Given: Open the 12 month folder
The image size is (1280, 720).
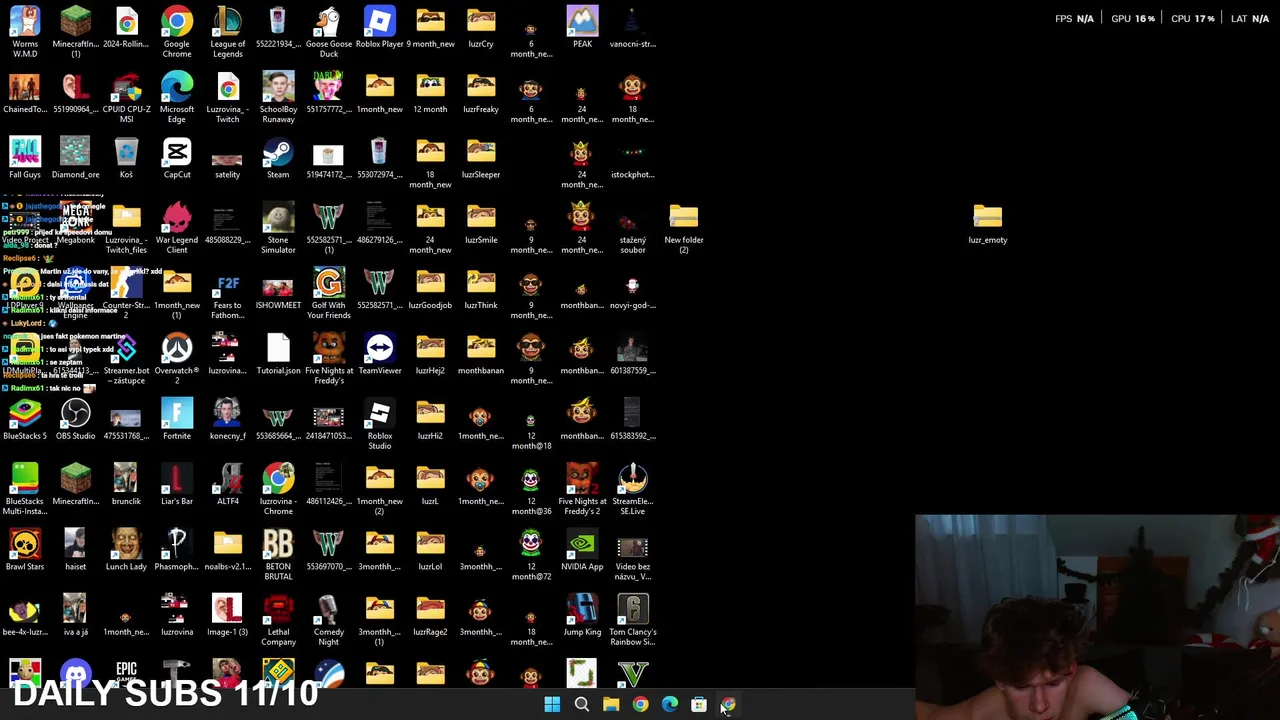Looking at the screenshot, I should click(x=430, y=93).
